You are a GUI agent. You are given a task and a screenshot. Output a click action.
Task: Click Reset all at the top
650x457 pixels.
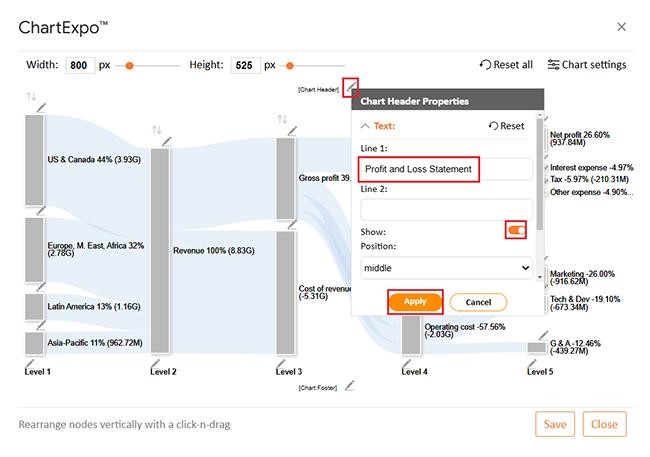(506, 65)
